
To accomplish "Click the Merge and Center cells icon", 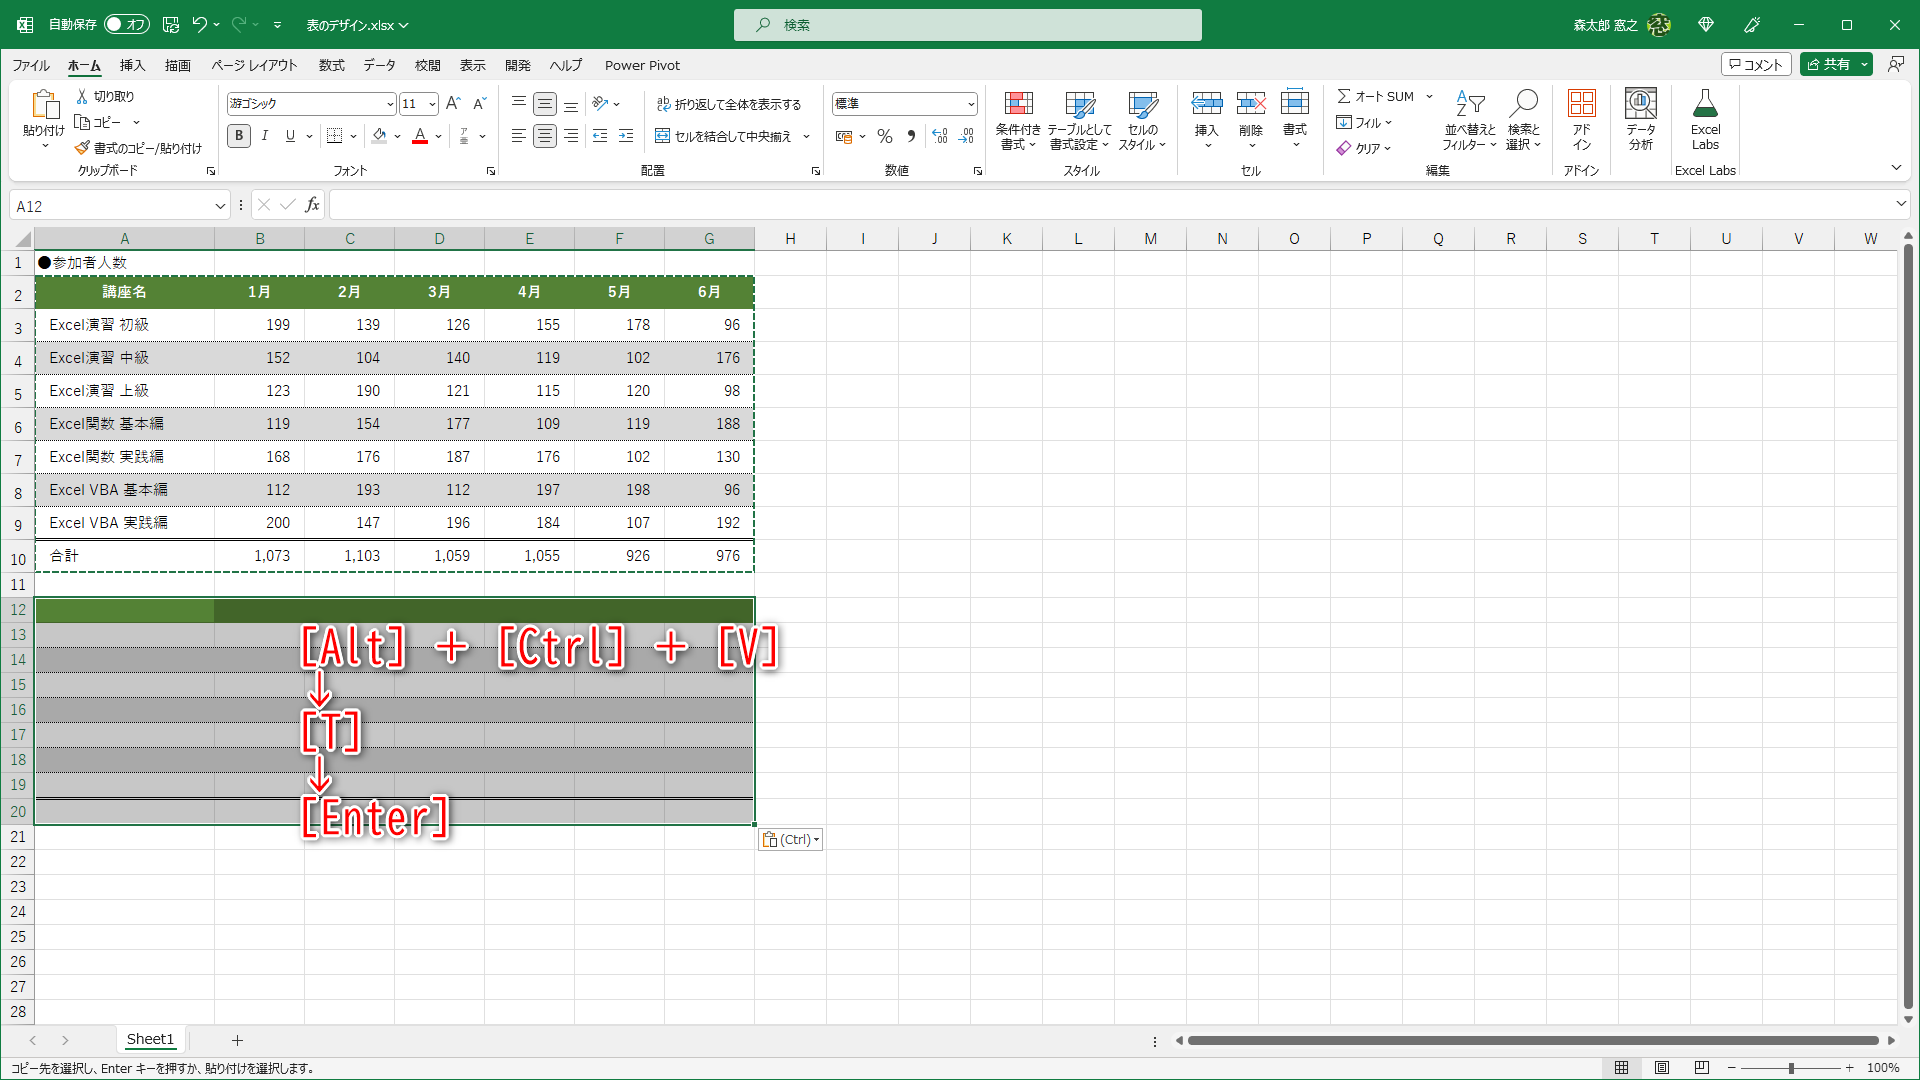I will [662, 136].
